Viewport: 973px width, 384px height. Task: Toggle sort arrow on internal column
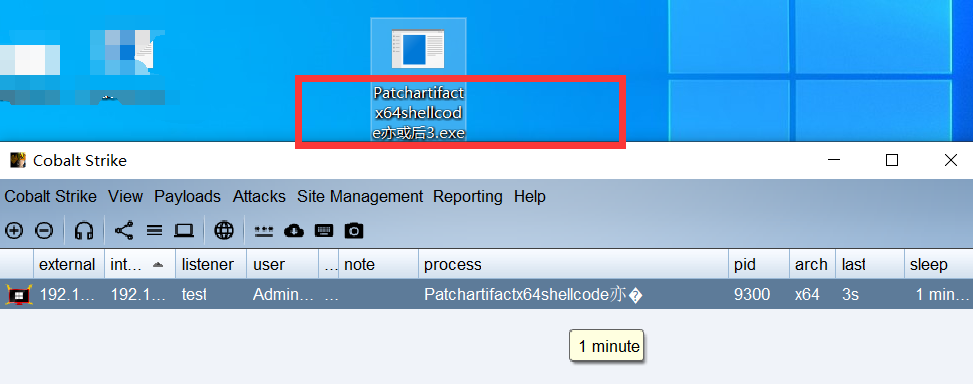coord(158,264)
